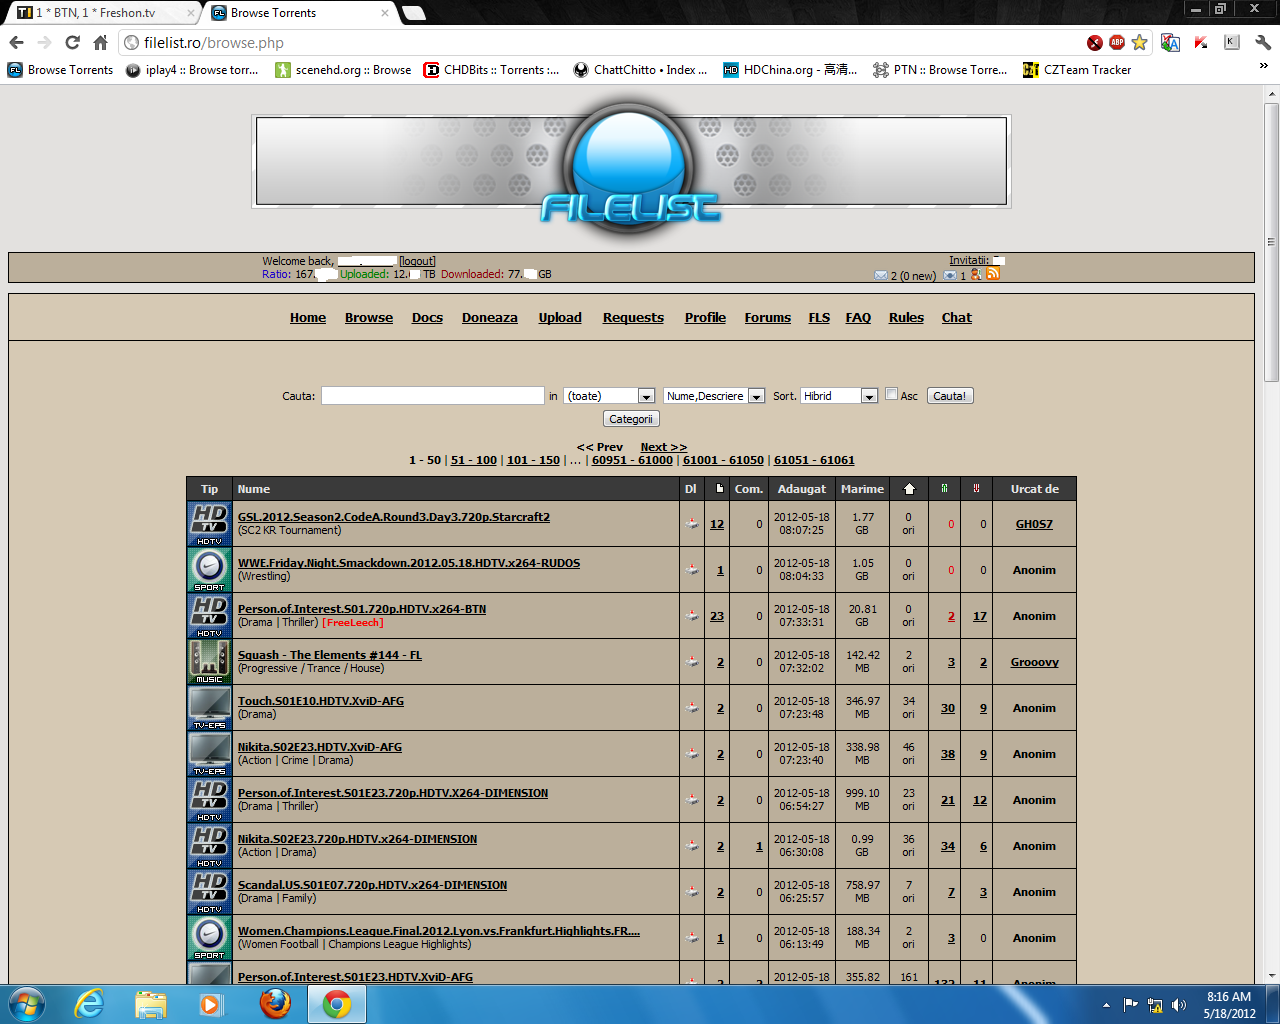The height and width of the screenshot is (1024, 1280).
Task: Click the friends list icon
Action: coord(976,274)
